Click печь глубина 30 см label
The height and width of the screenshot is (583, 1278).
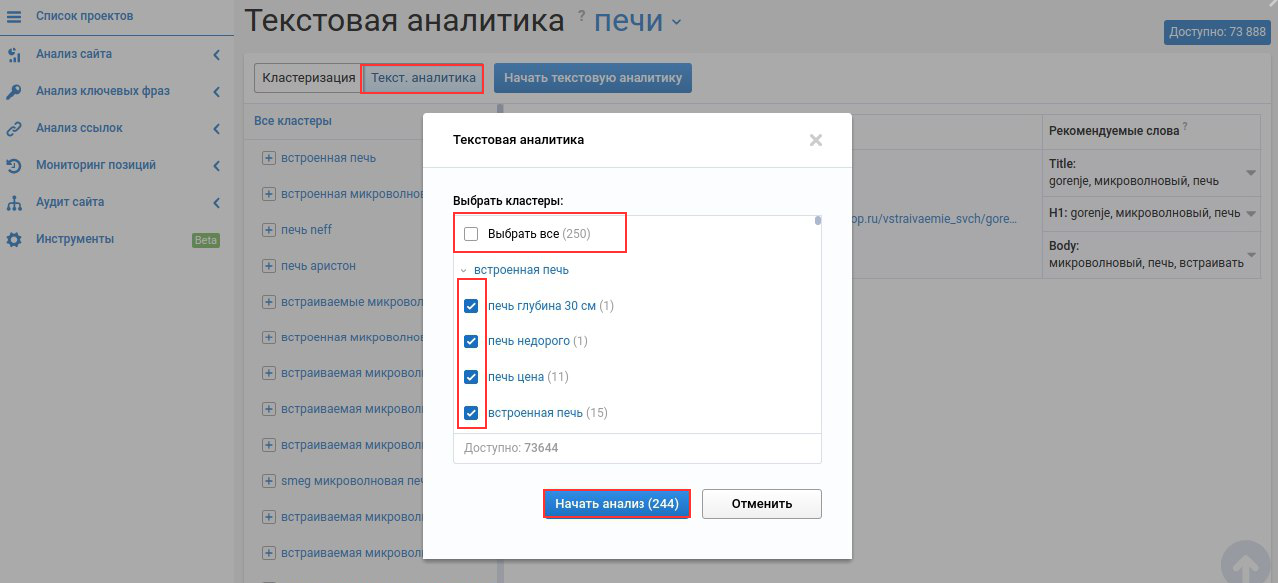click(x=542, y=306)
